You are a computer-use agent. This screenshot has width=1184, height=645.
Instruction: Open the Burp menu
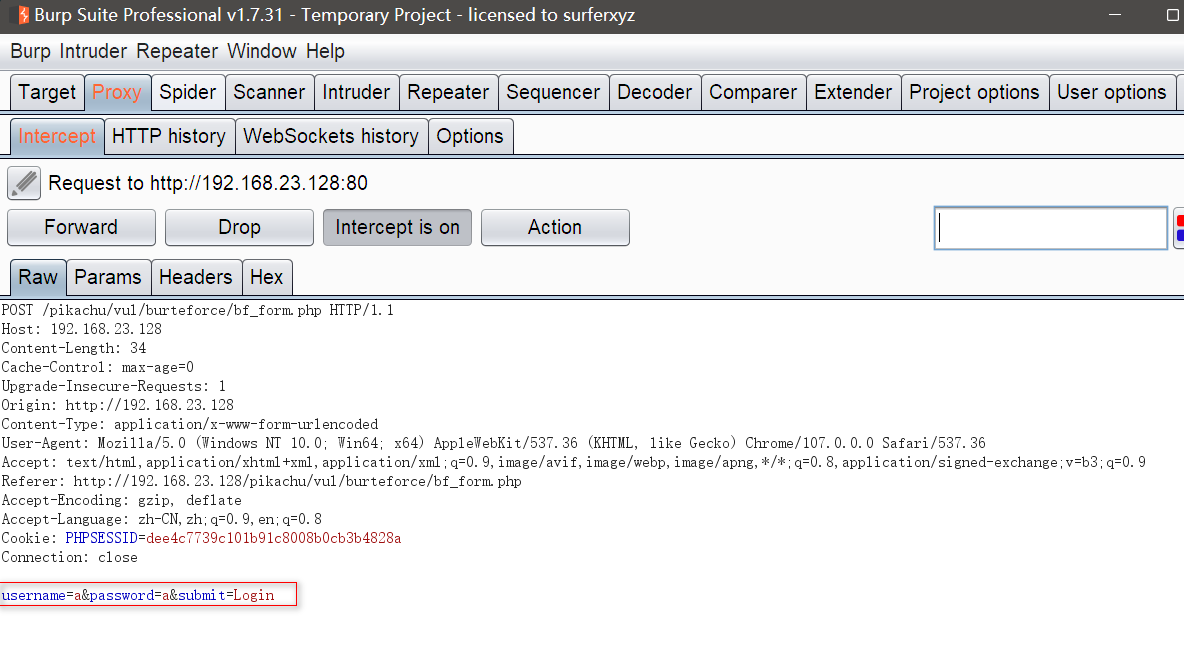(x=30, y=51)
